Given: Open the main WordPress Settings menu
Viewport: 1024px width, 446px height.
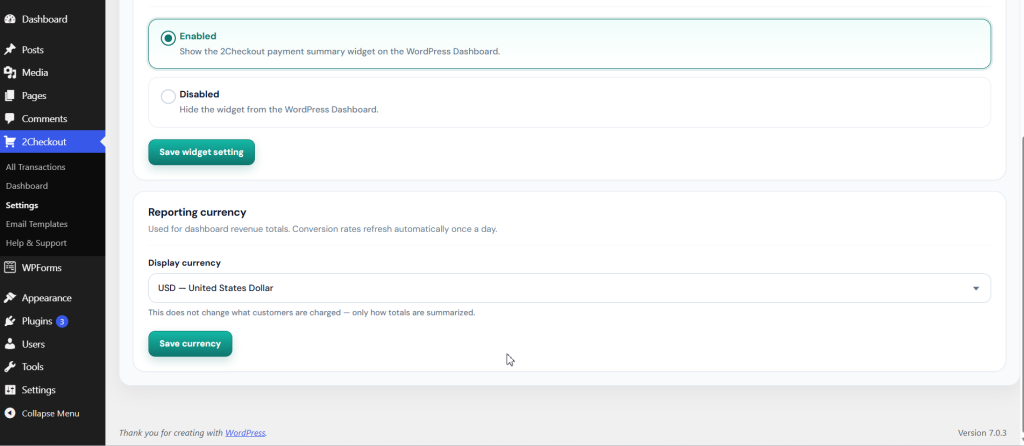Looking at the screenshot, I should point(52,390).
